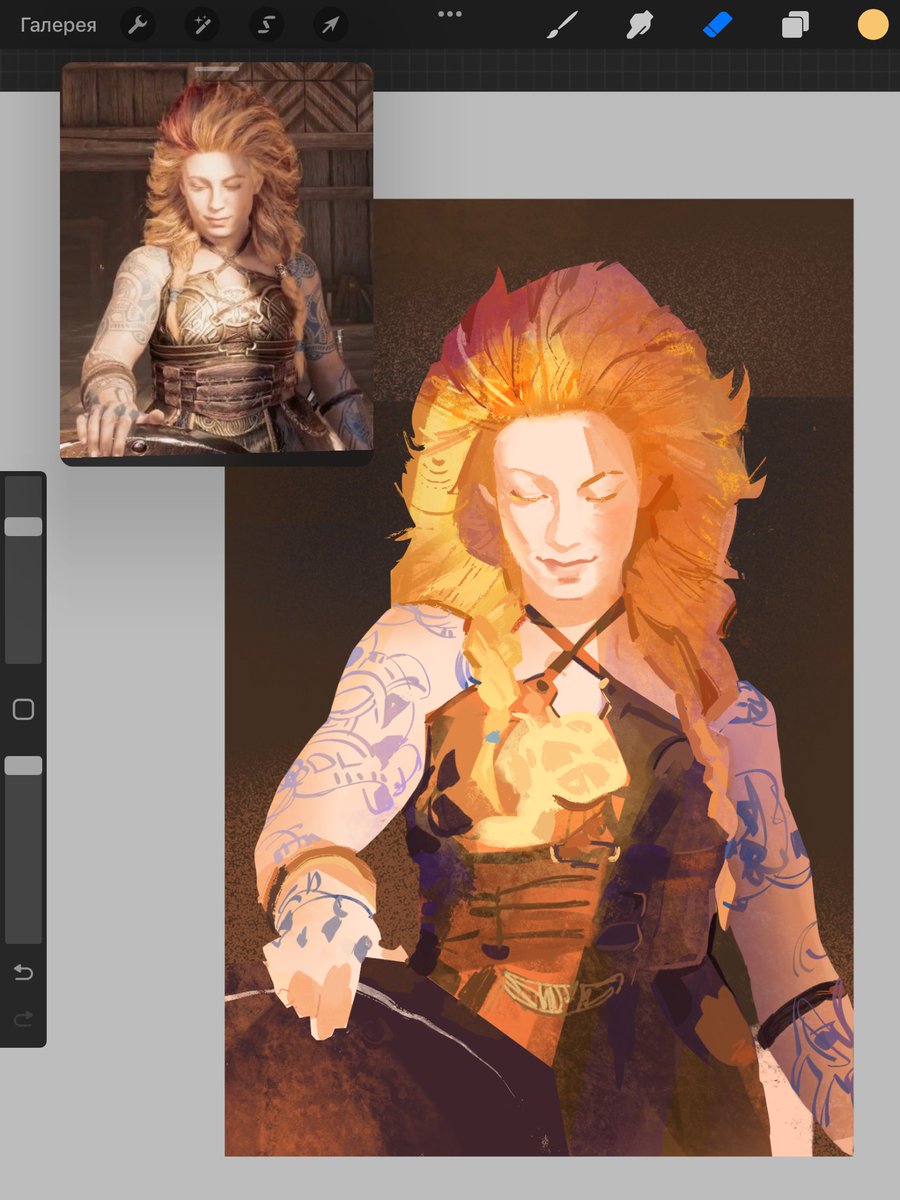The width and height of the screenshot is (900, 1200).
Task: Open the Selection tool
Action: coord(266,25)
